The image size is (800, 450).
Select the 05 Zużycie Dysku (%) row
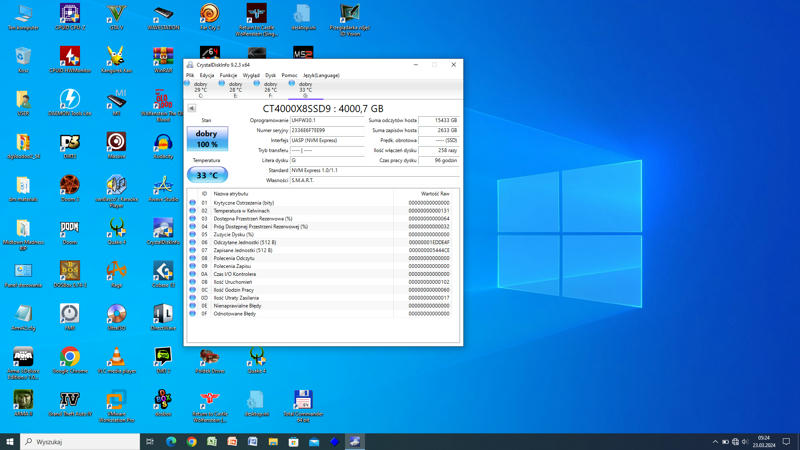click(x=322, y=234)
